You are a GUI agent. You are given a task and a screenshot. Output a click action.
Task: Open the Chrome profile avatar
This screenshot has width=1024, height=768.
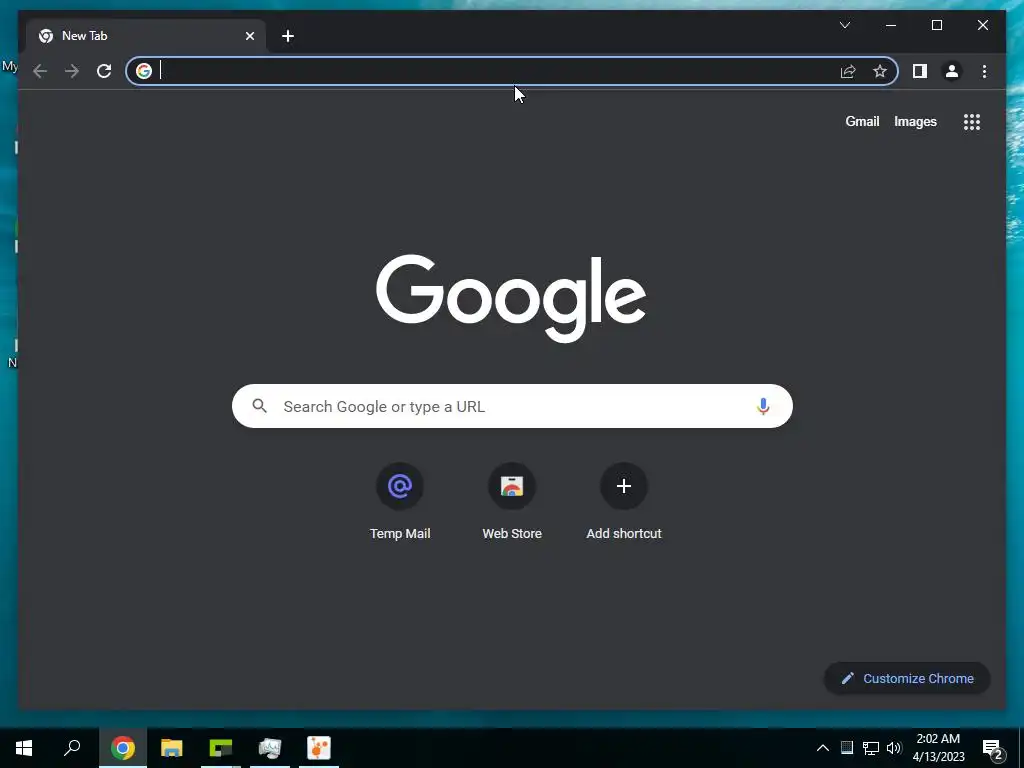click(x=952, y=71)
